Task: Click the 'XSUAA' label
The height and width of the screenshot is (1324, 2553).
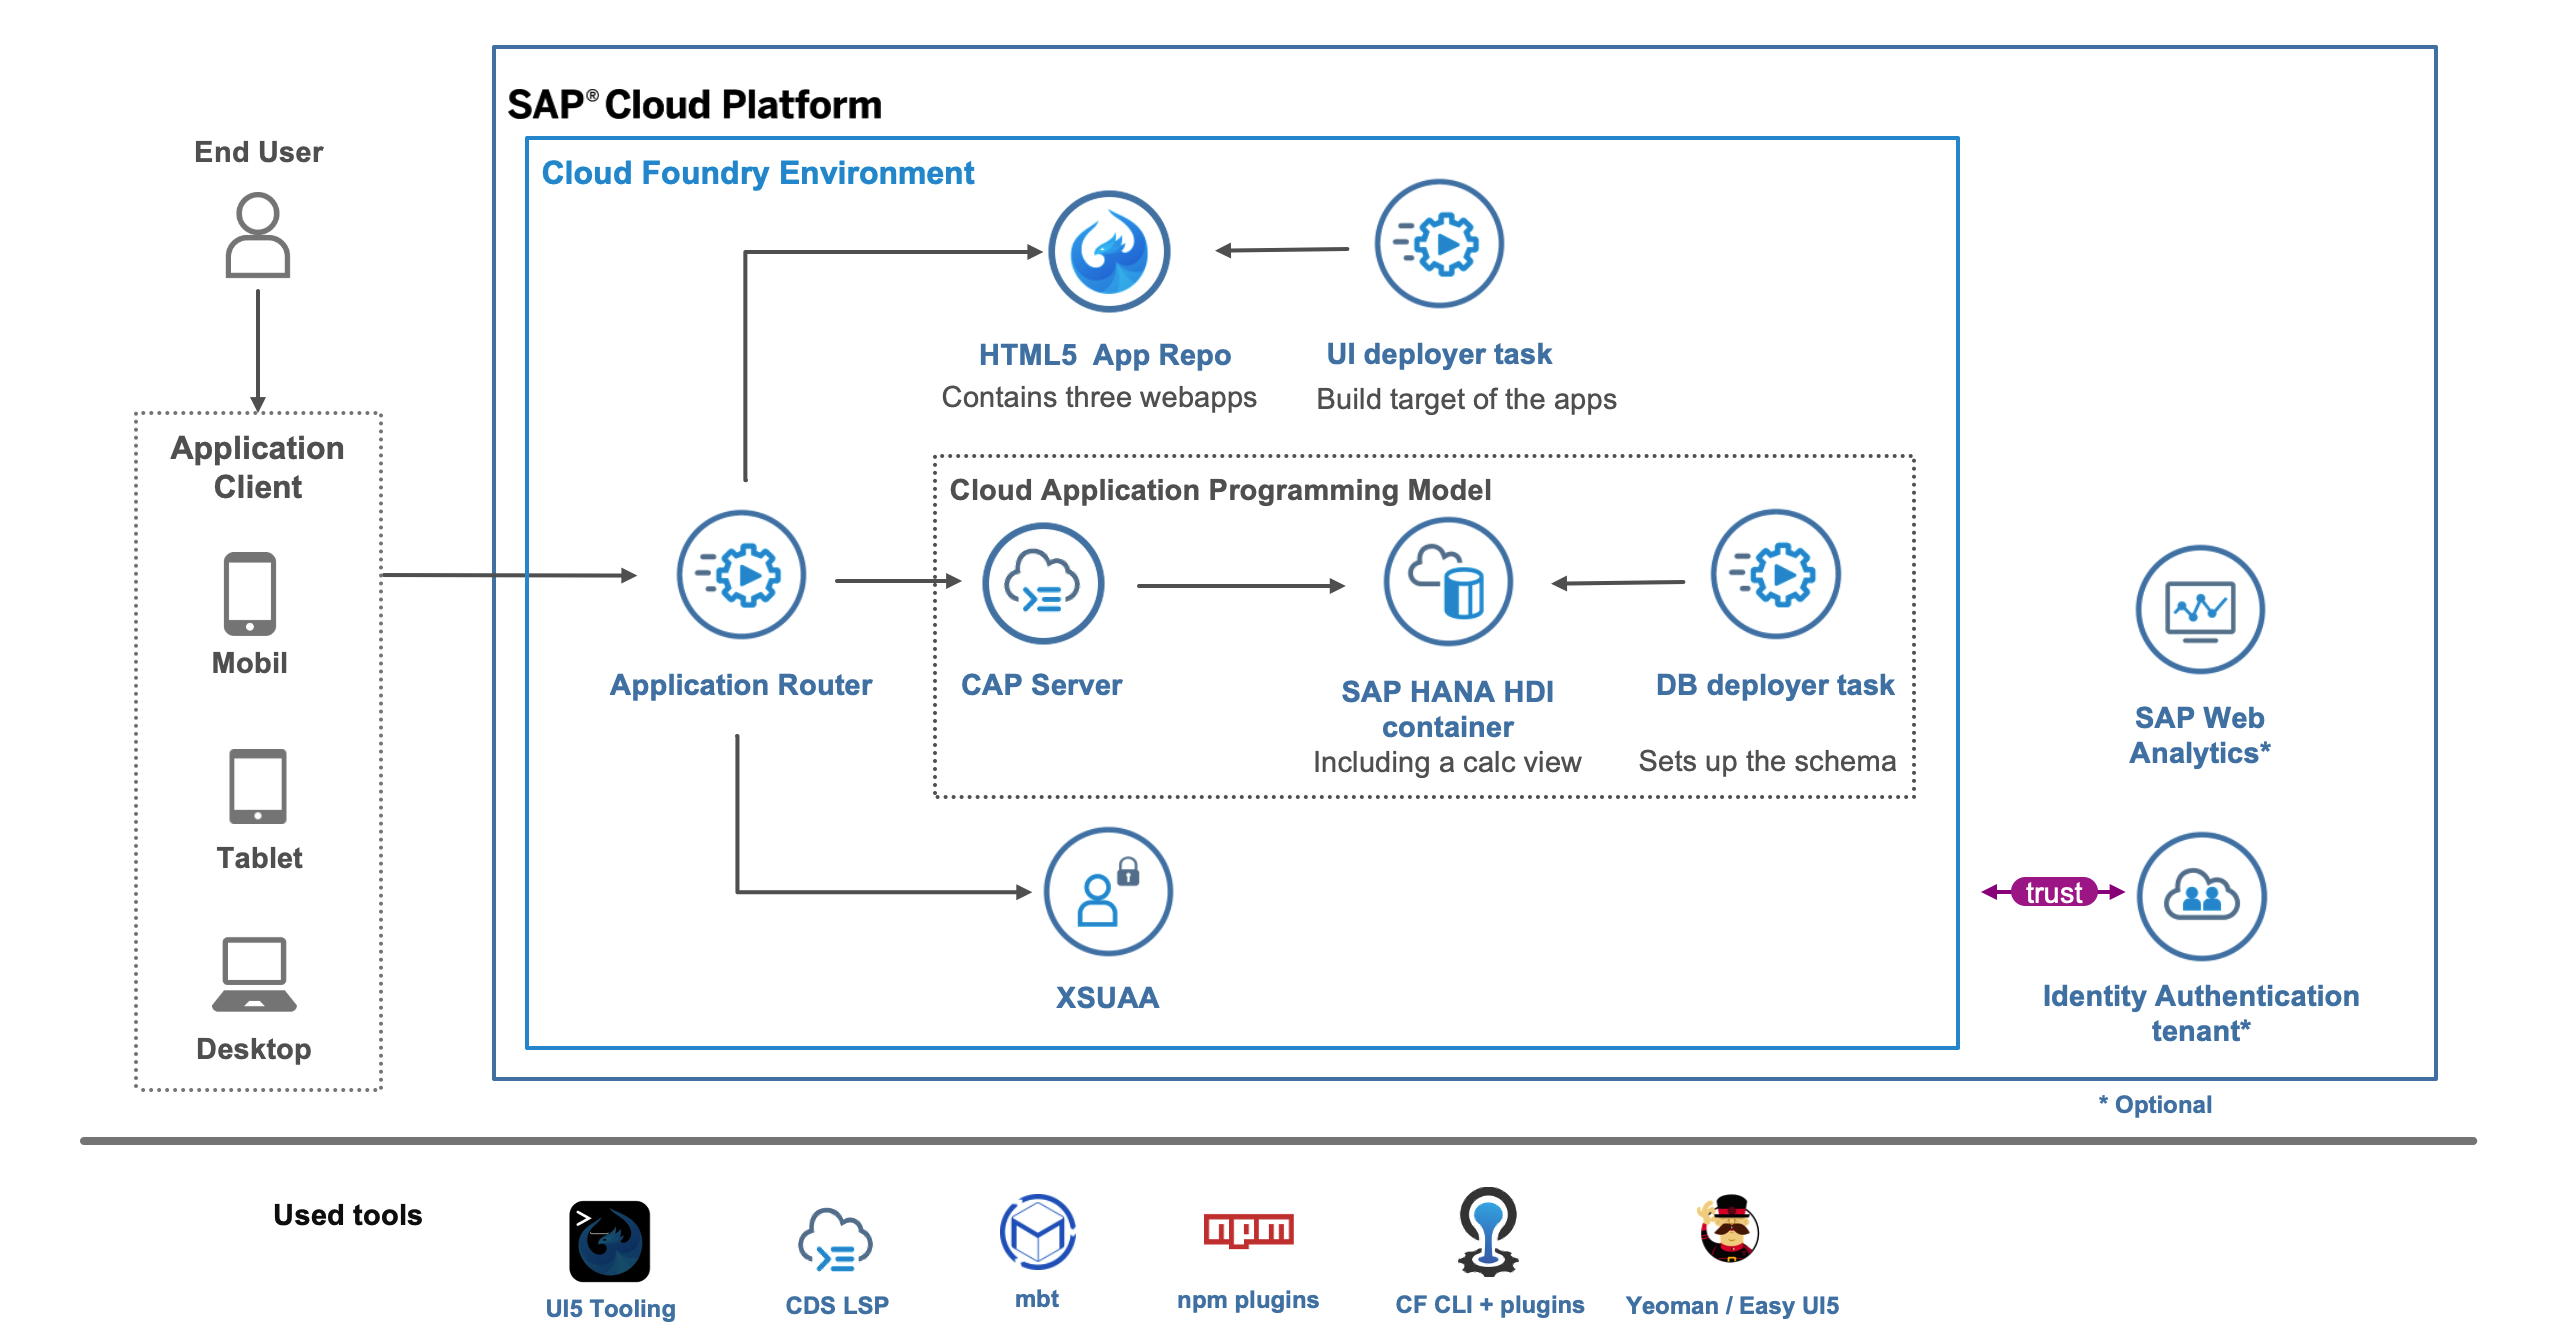Action: click(1107, 998)
